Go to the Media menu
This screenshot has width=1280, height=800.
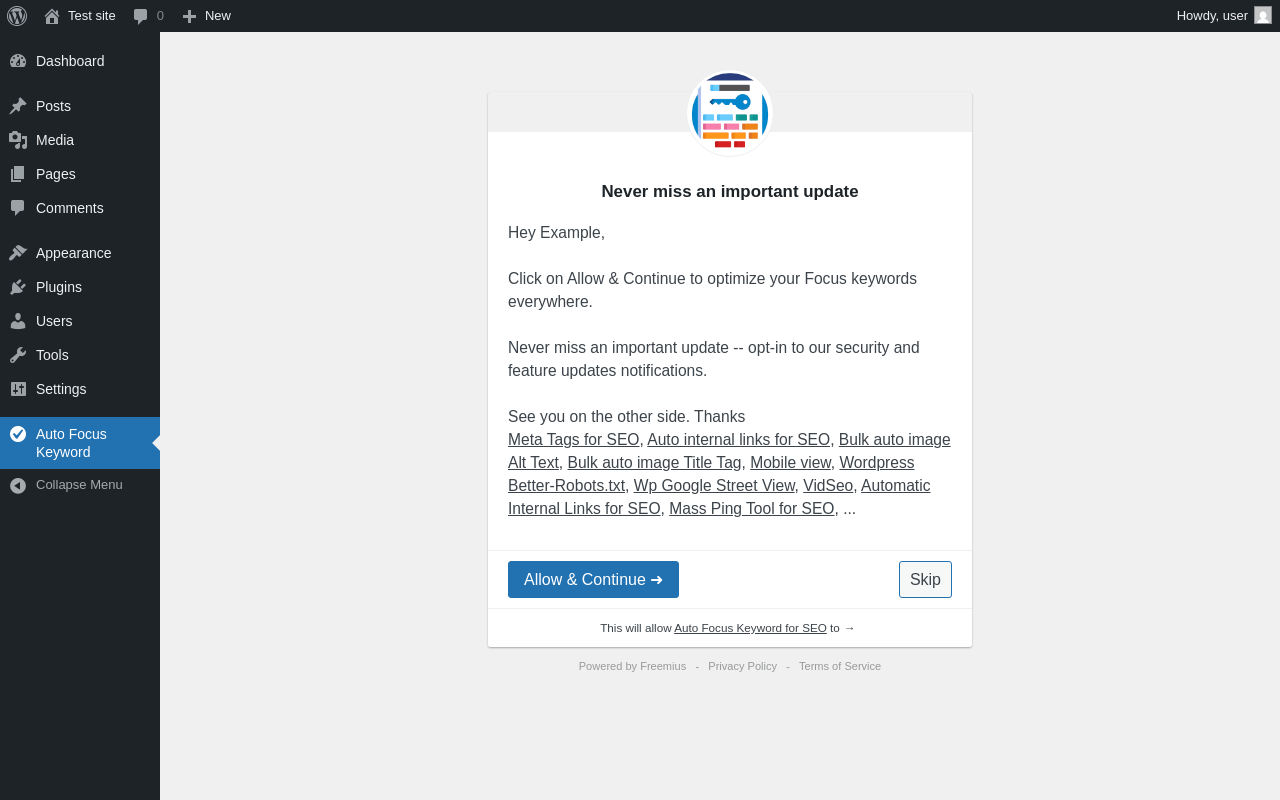click(80, 140)
